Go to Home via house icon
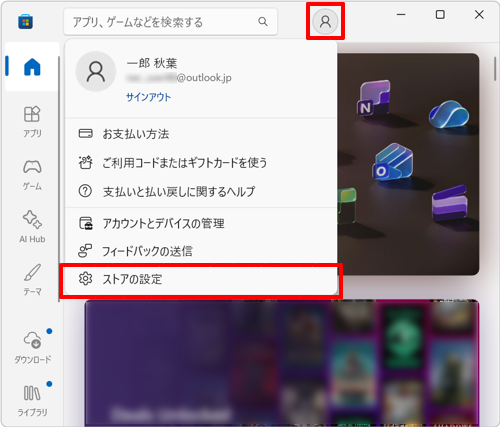The width and height of the screenshot is (500, 427). 32,67
